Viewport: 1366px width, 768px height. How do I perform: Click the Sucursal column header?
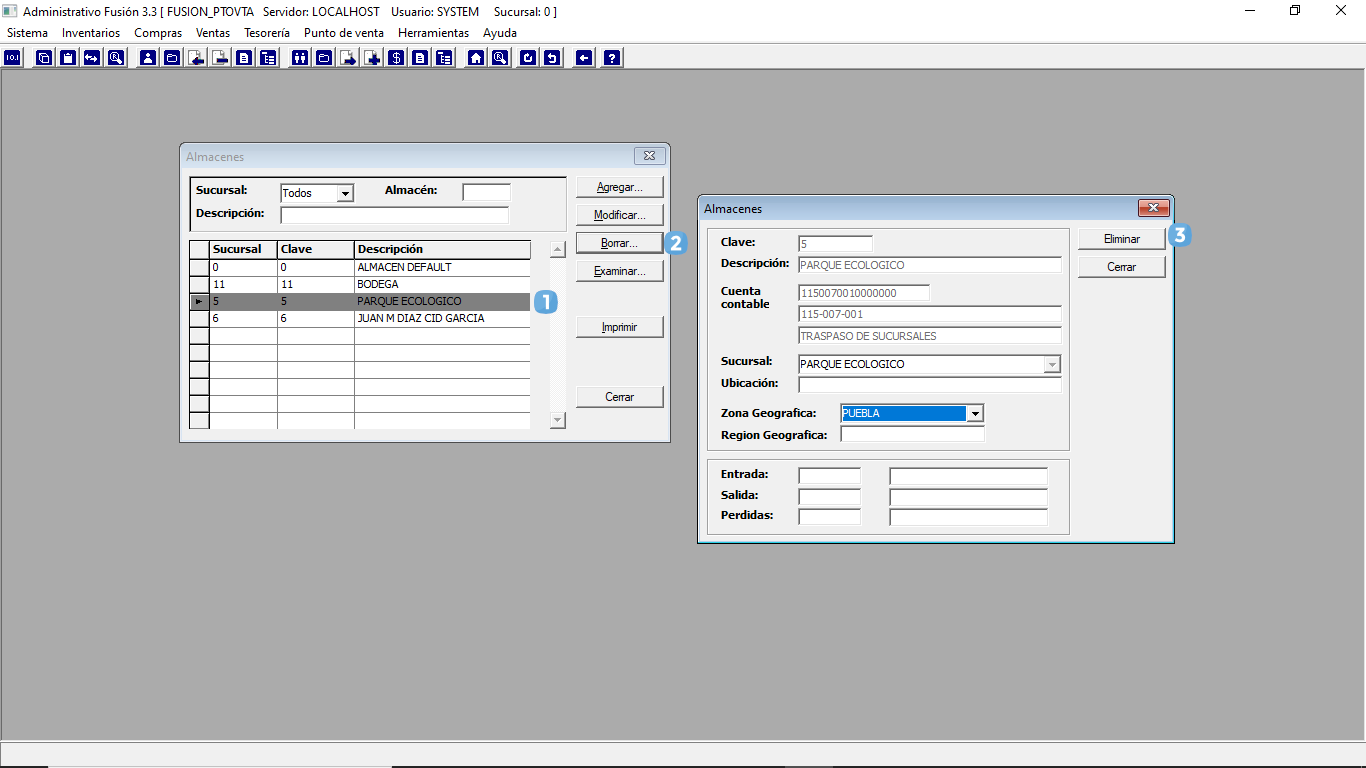[x=243, y=250]
